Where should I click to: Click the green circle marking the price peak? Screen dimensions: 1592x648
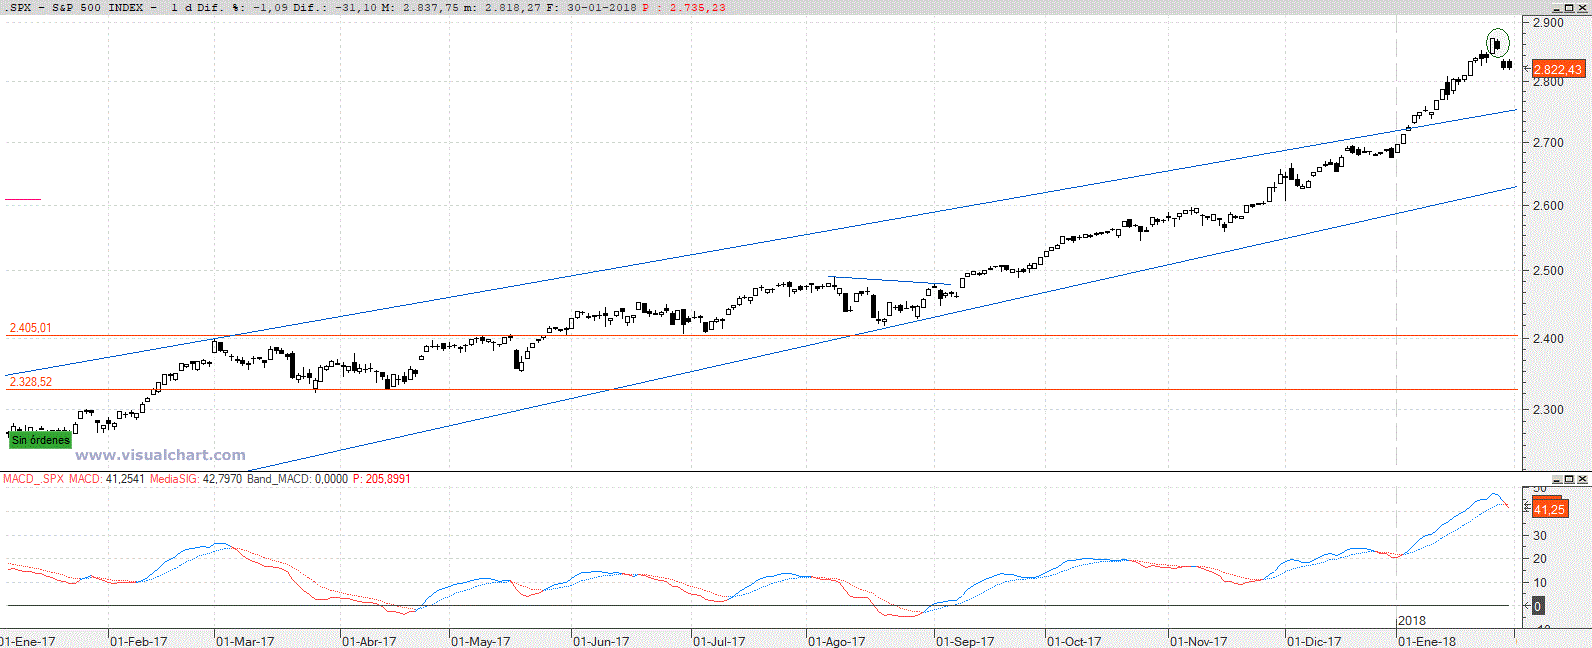1497,42
